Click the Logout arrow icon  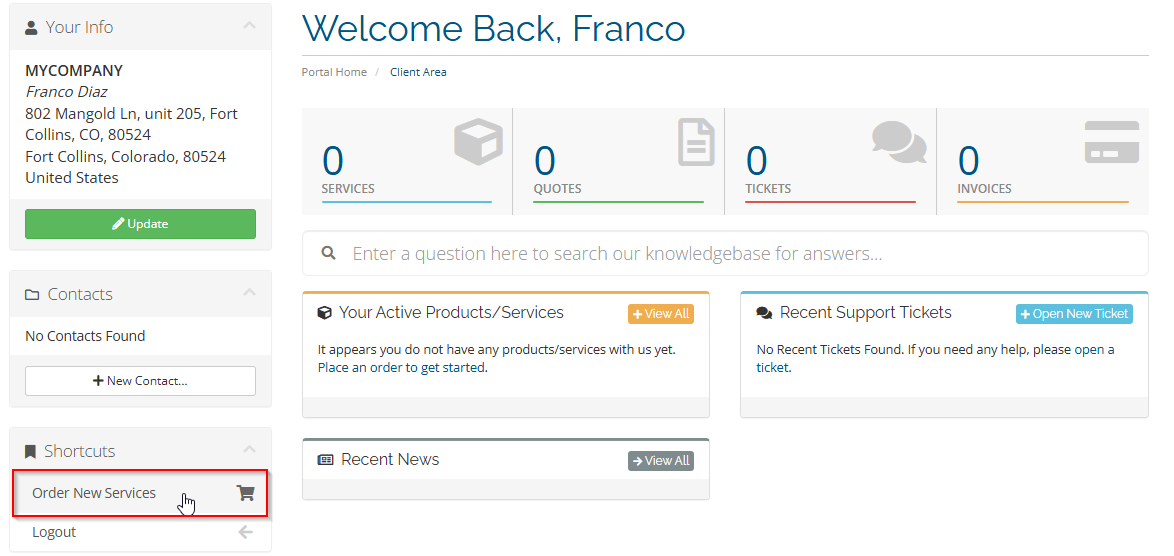(x=245, y=532)
